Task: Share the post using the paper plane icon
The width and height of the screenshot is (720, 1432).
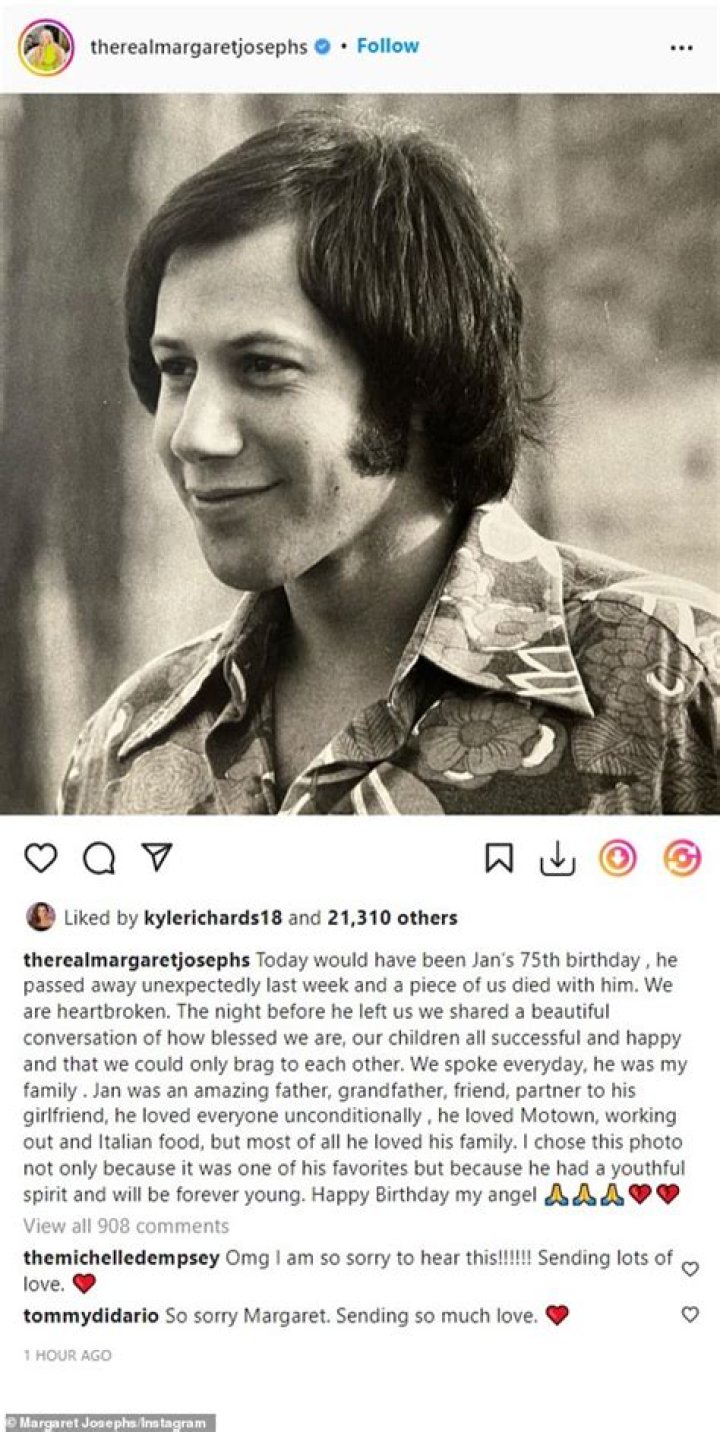Action: pyautogui.click(x=156, y=858)
